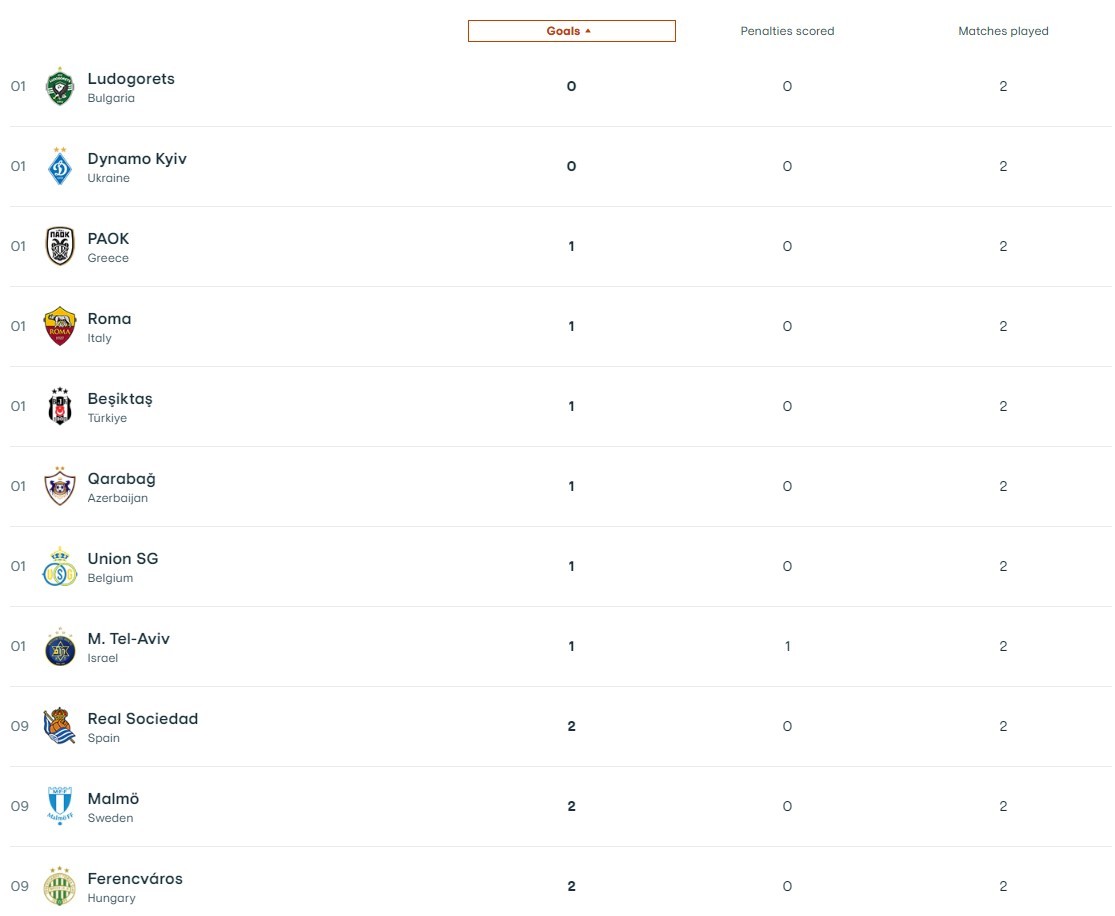The height and width of the screenshot is (916, 1115).
Task: Sort table by Penalties scored
Action: pyautogui.click(x=787, y=31)
